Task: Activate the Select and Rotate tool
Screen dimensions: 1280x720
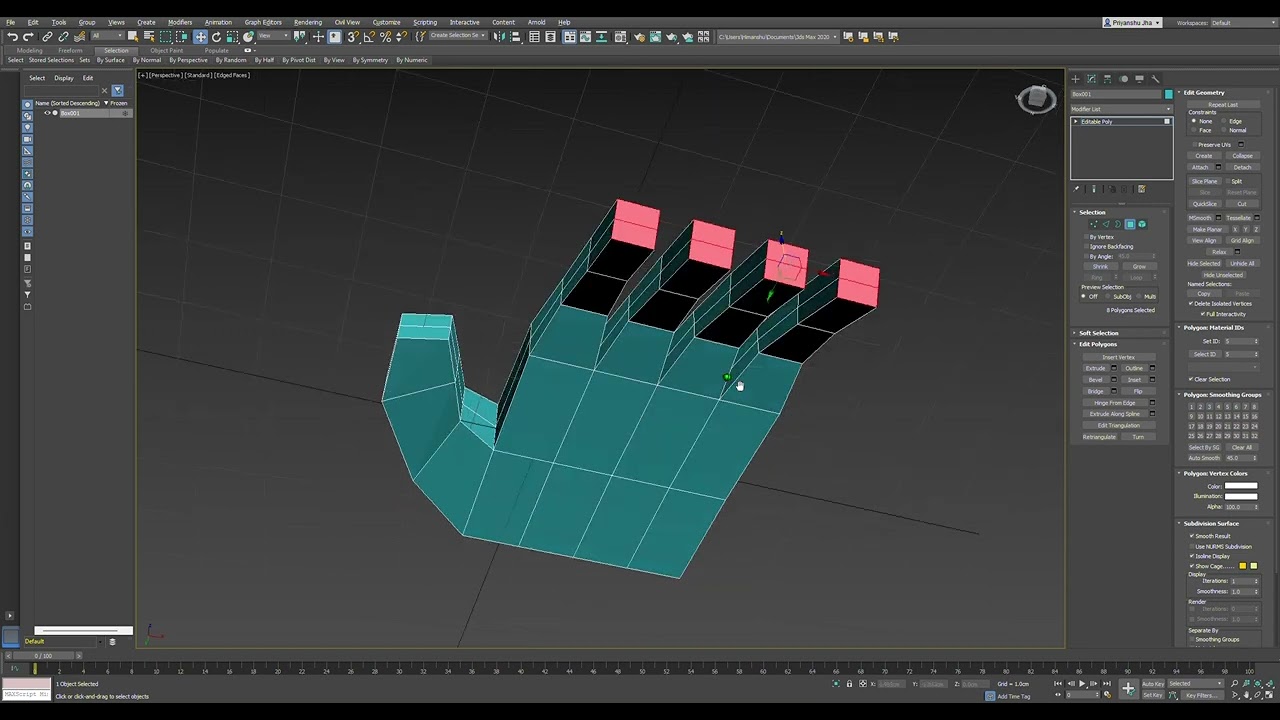Action: tap(216, 37)
